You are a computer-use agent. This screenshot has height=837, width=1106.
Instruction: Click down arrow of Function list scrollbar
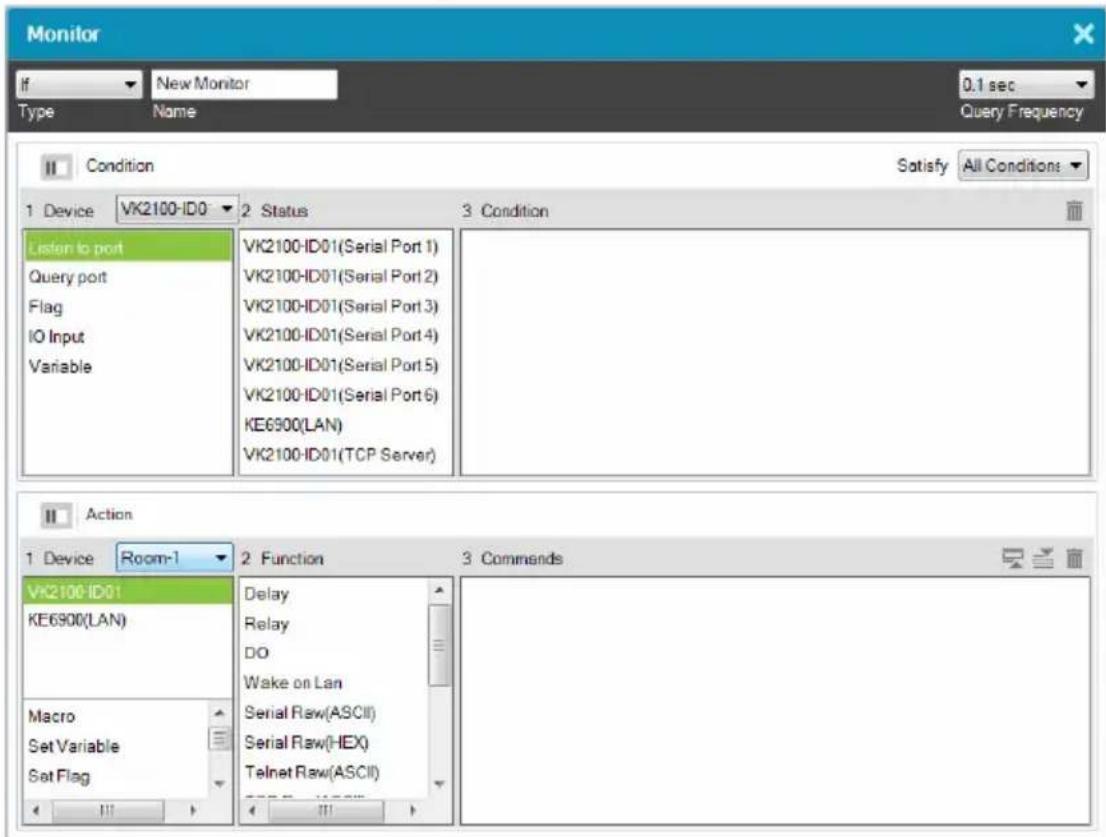pyautogui.click(x=439, y=784)
